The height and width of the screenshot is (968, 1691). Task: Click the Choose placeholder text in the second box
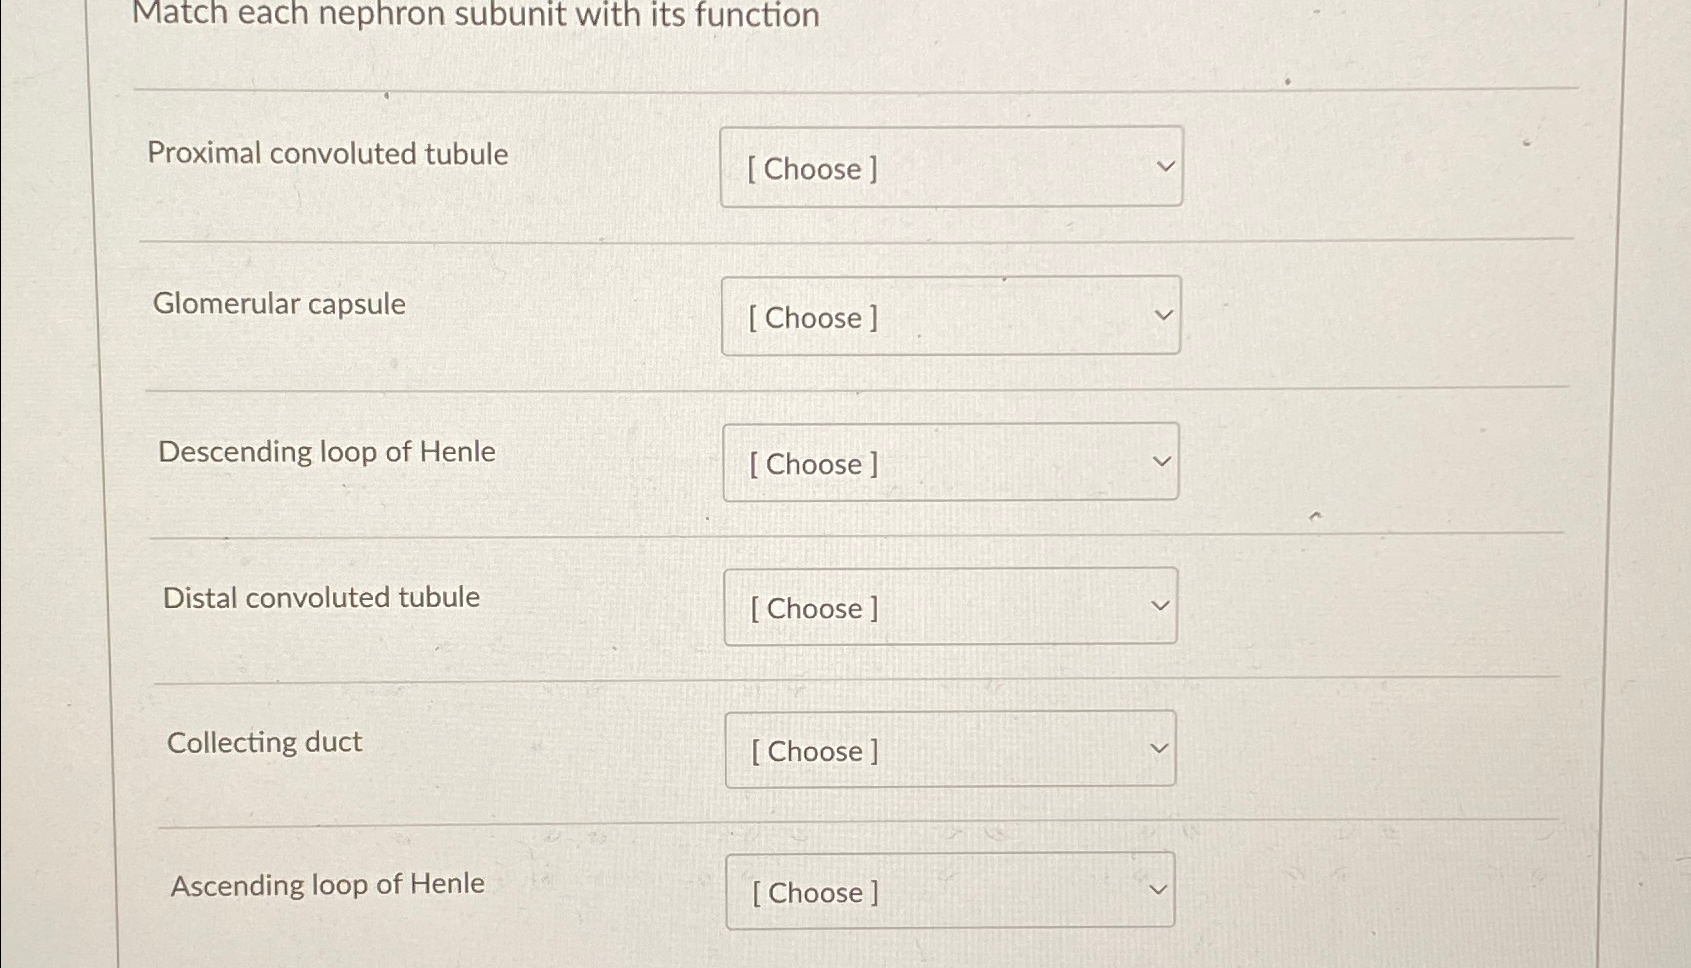[x=811, y=318]
